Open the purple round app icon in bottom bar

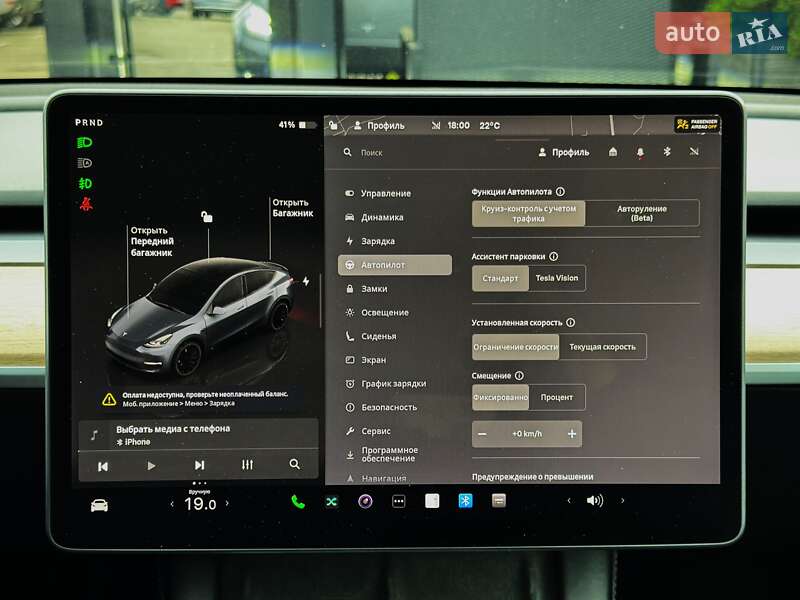point(365,502)
